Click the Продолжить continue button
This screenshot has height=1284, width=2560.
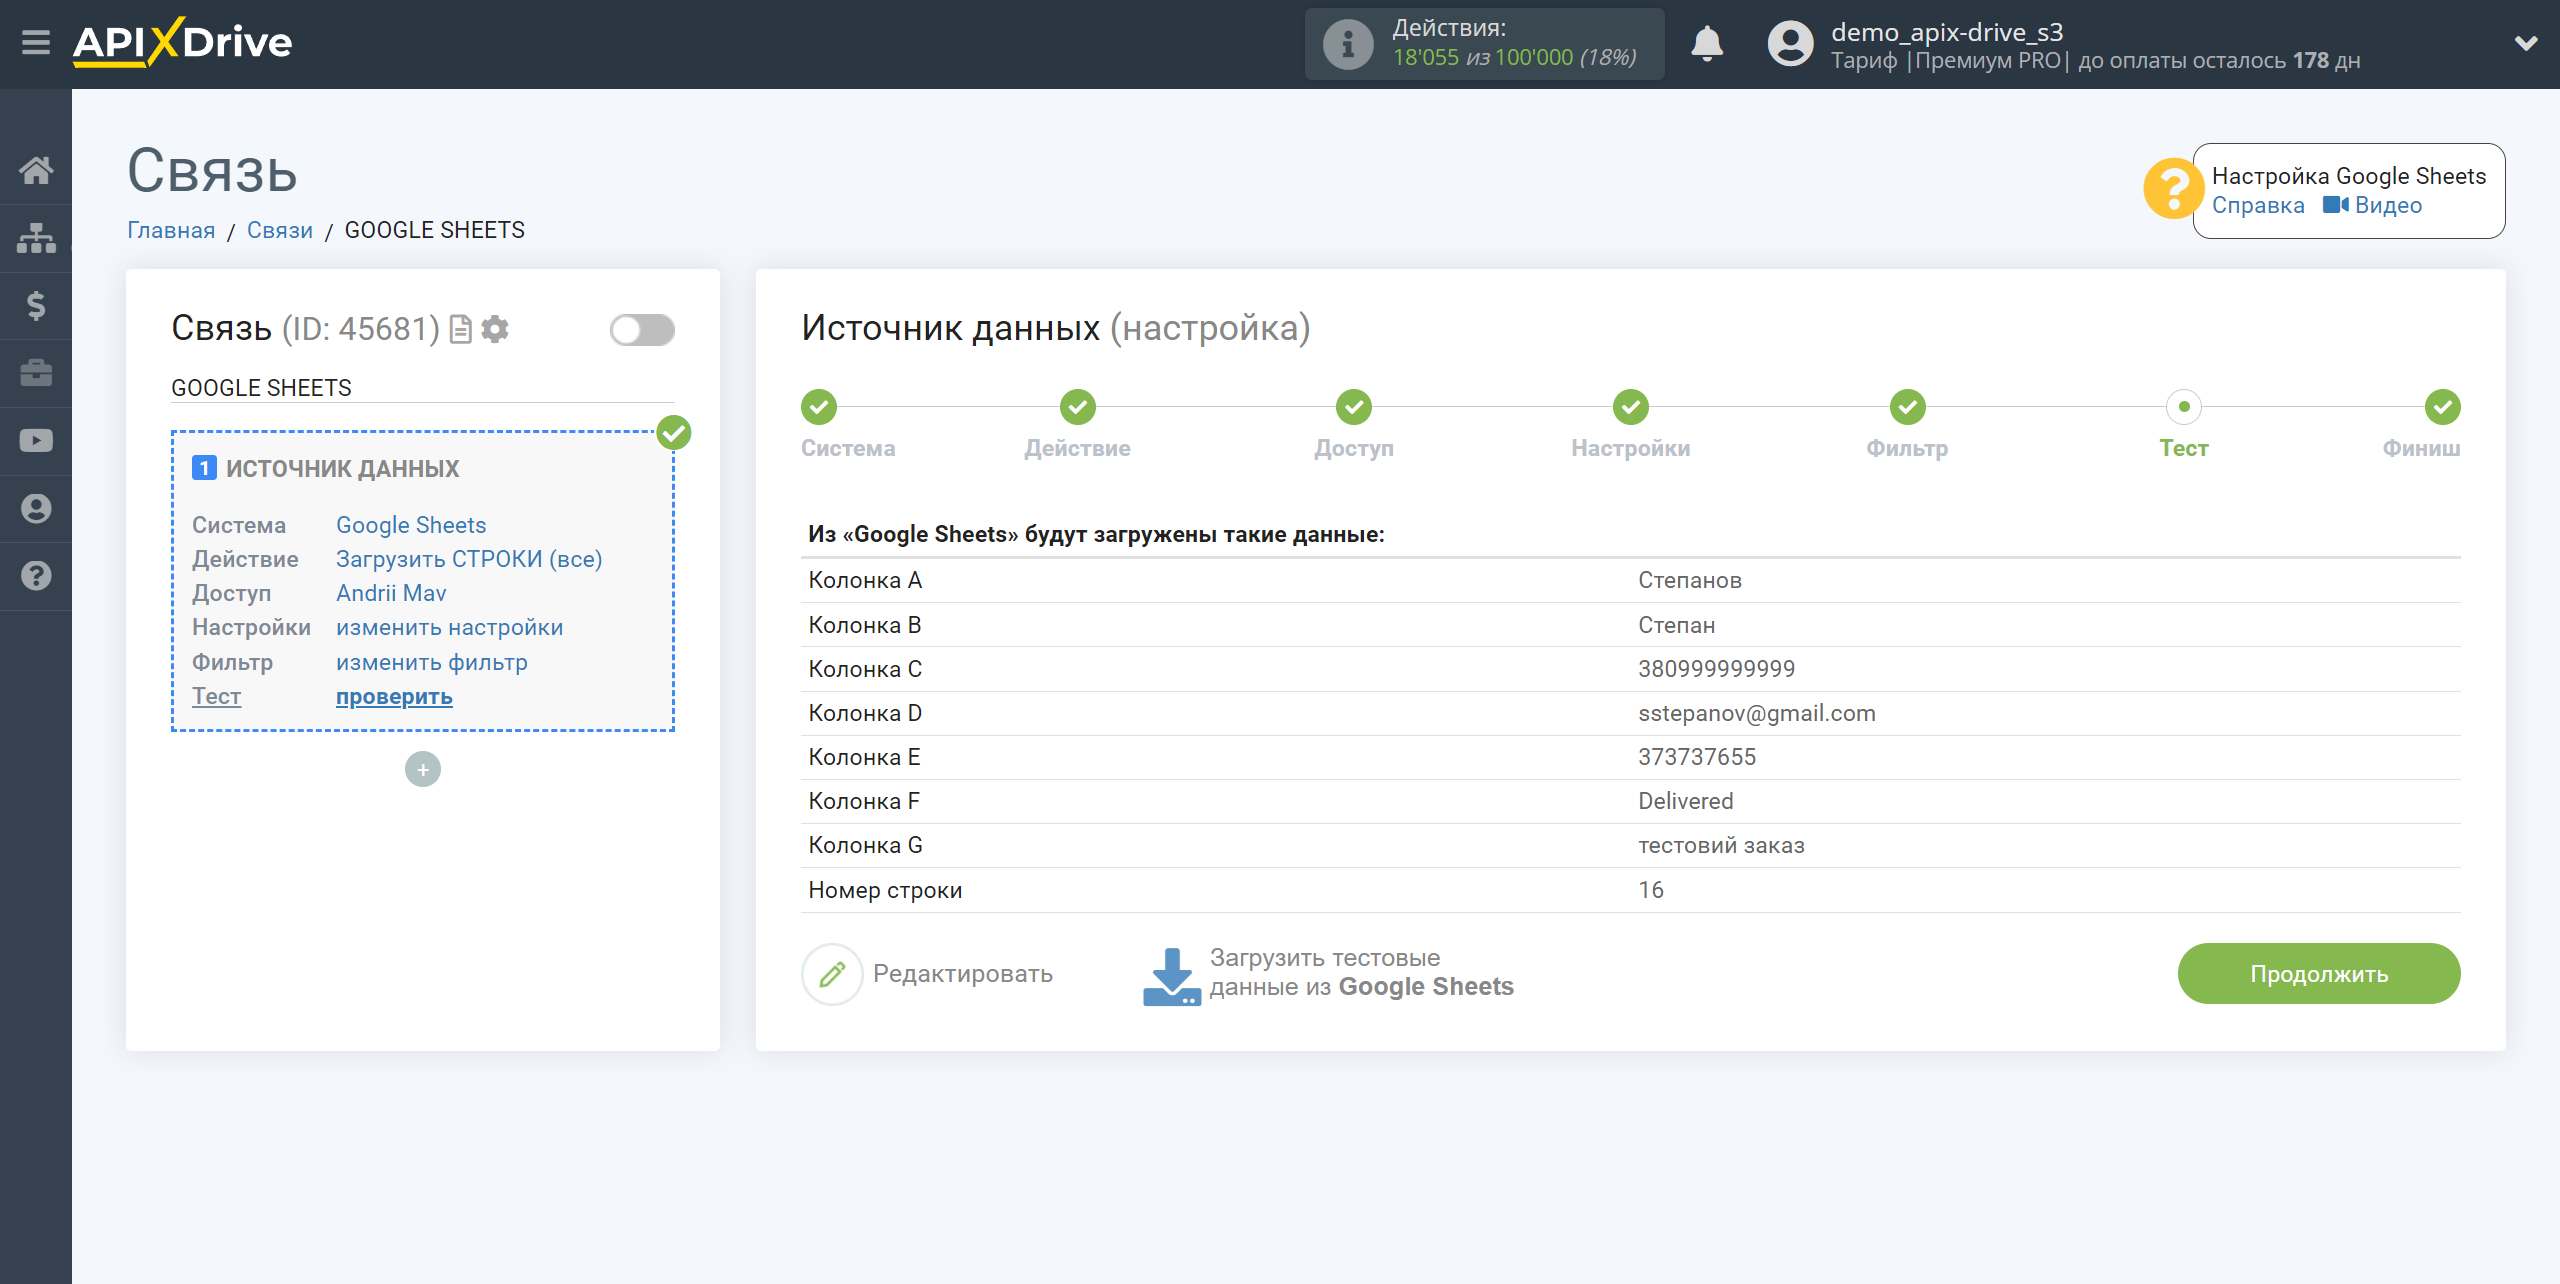2319,971
